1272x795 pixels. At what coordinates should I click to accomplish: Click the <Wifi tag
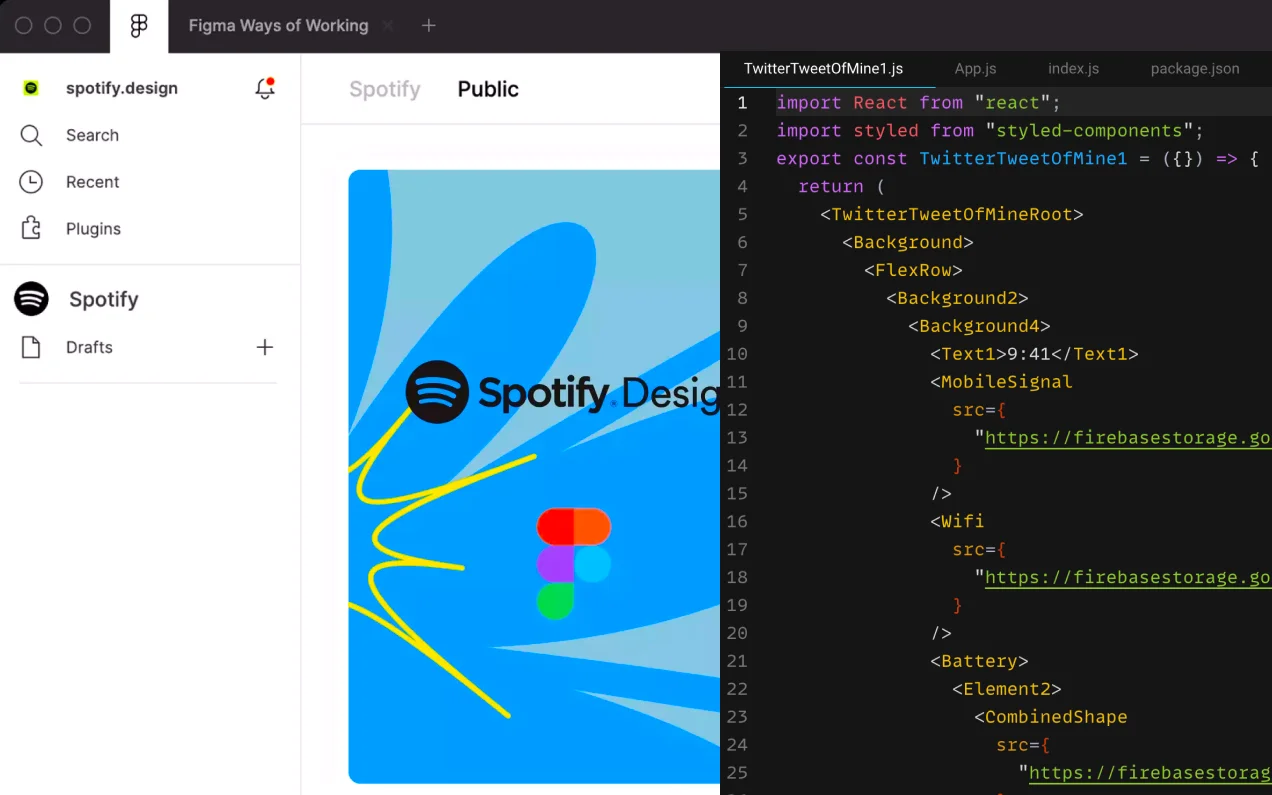[957, 521]
